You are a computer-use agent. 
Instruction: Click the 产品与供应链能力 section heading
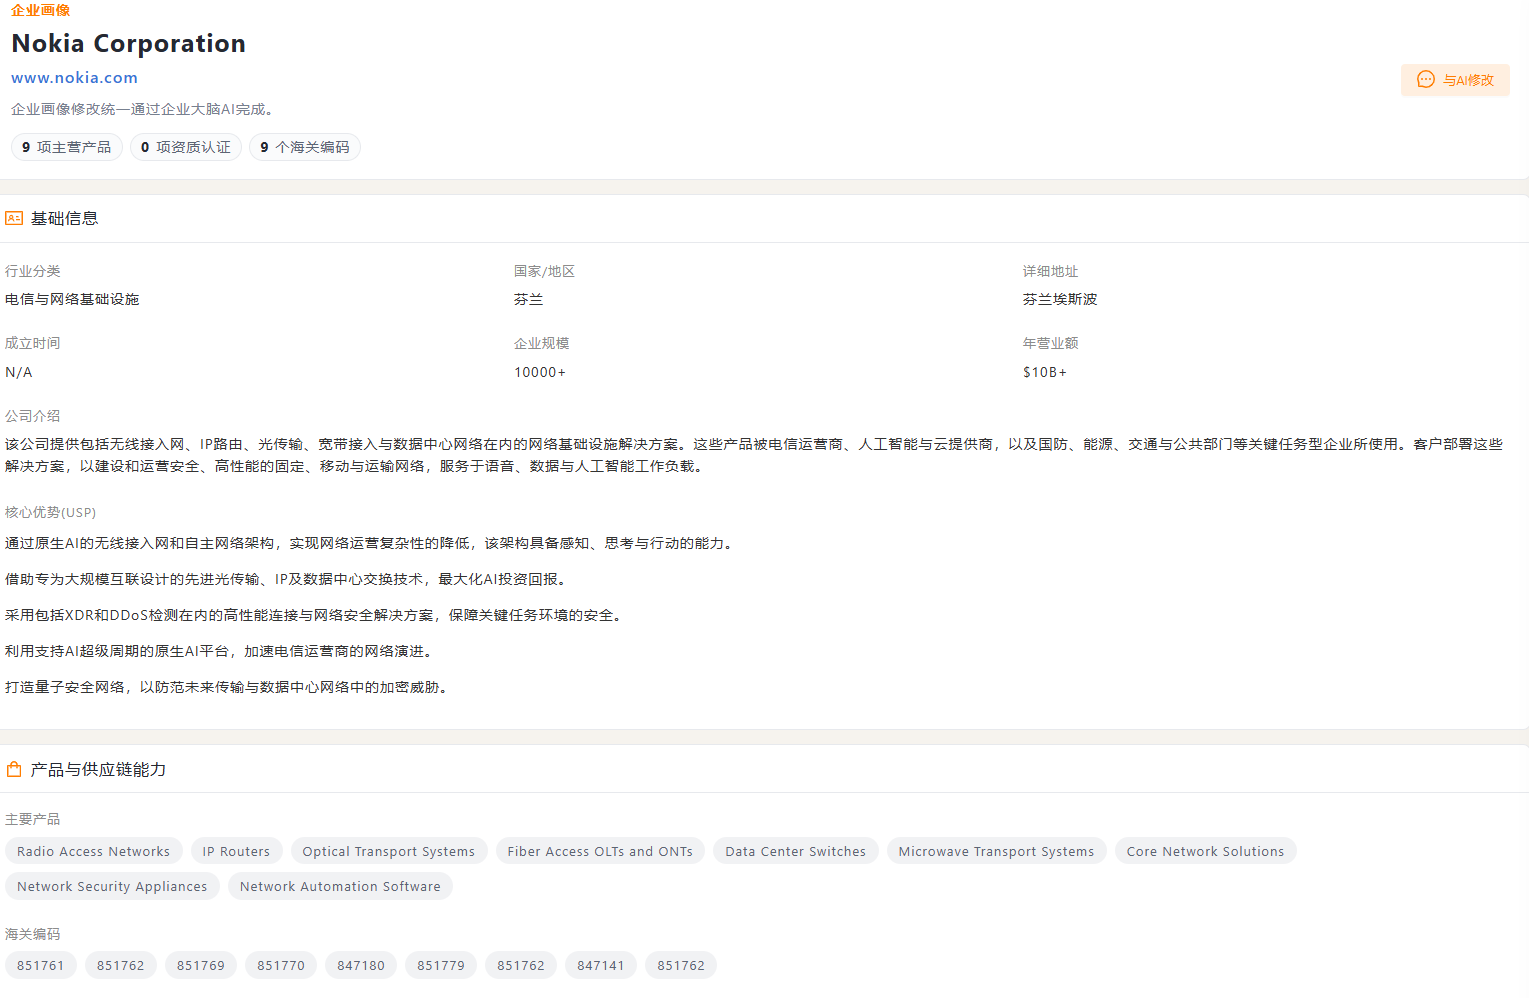(99, 769)
